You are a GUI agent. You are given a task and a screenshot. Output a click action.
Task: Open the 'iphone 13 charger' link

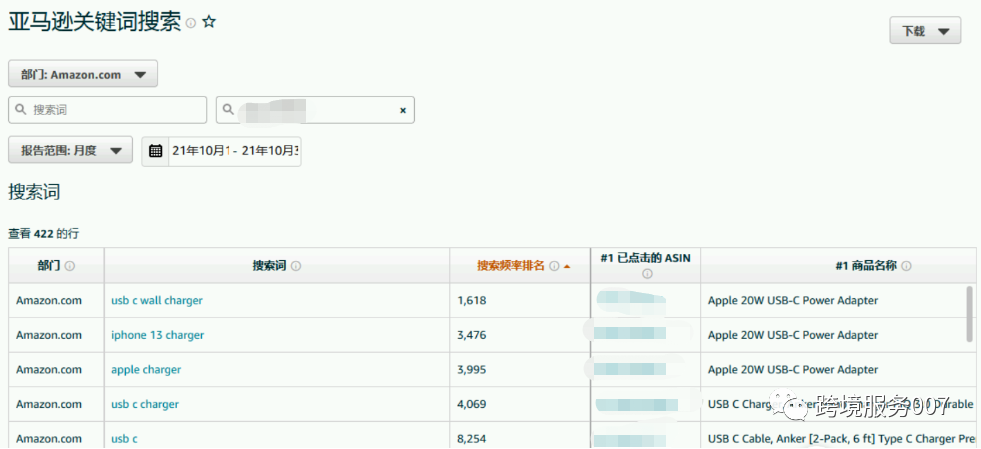157,335
